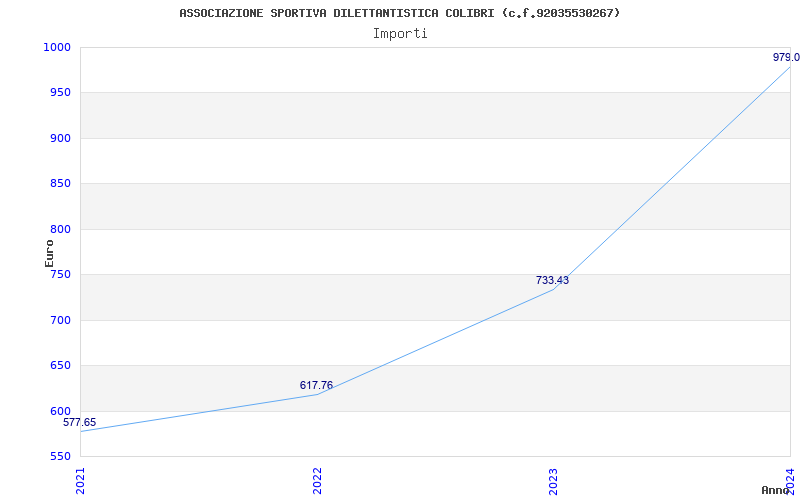Click the Euro y-axis title
This screenshot has height=500, width=800.
point(49,253)
